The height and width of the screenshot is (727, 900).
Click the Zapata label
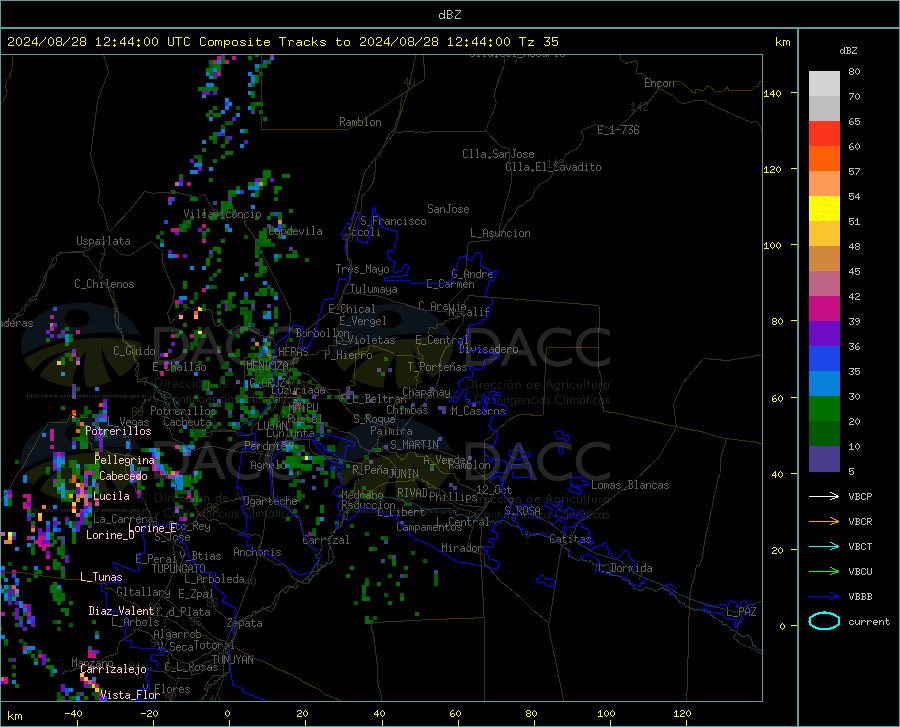(245, 623)
